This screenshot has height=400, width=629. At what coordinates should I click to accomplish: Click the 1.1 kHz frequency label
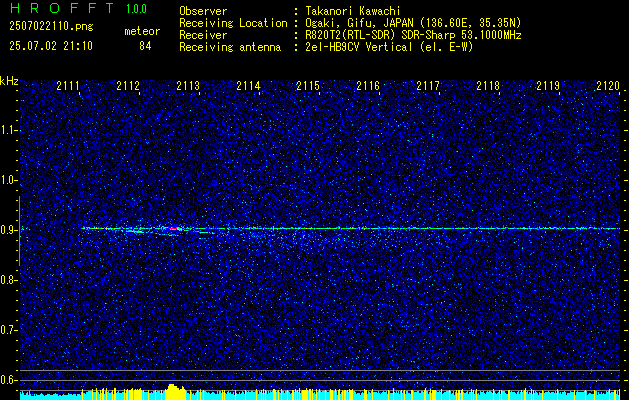coord(8,130)
